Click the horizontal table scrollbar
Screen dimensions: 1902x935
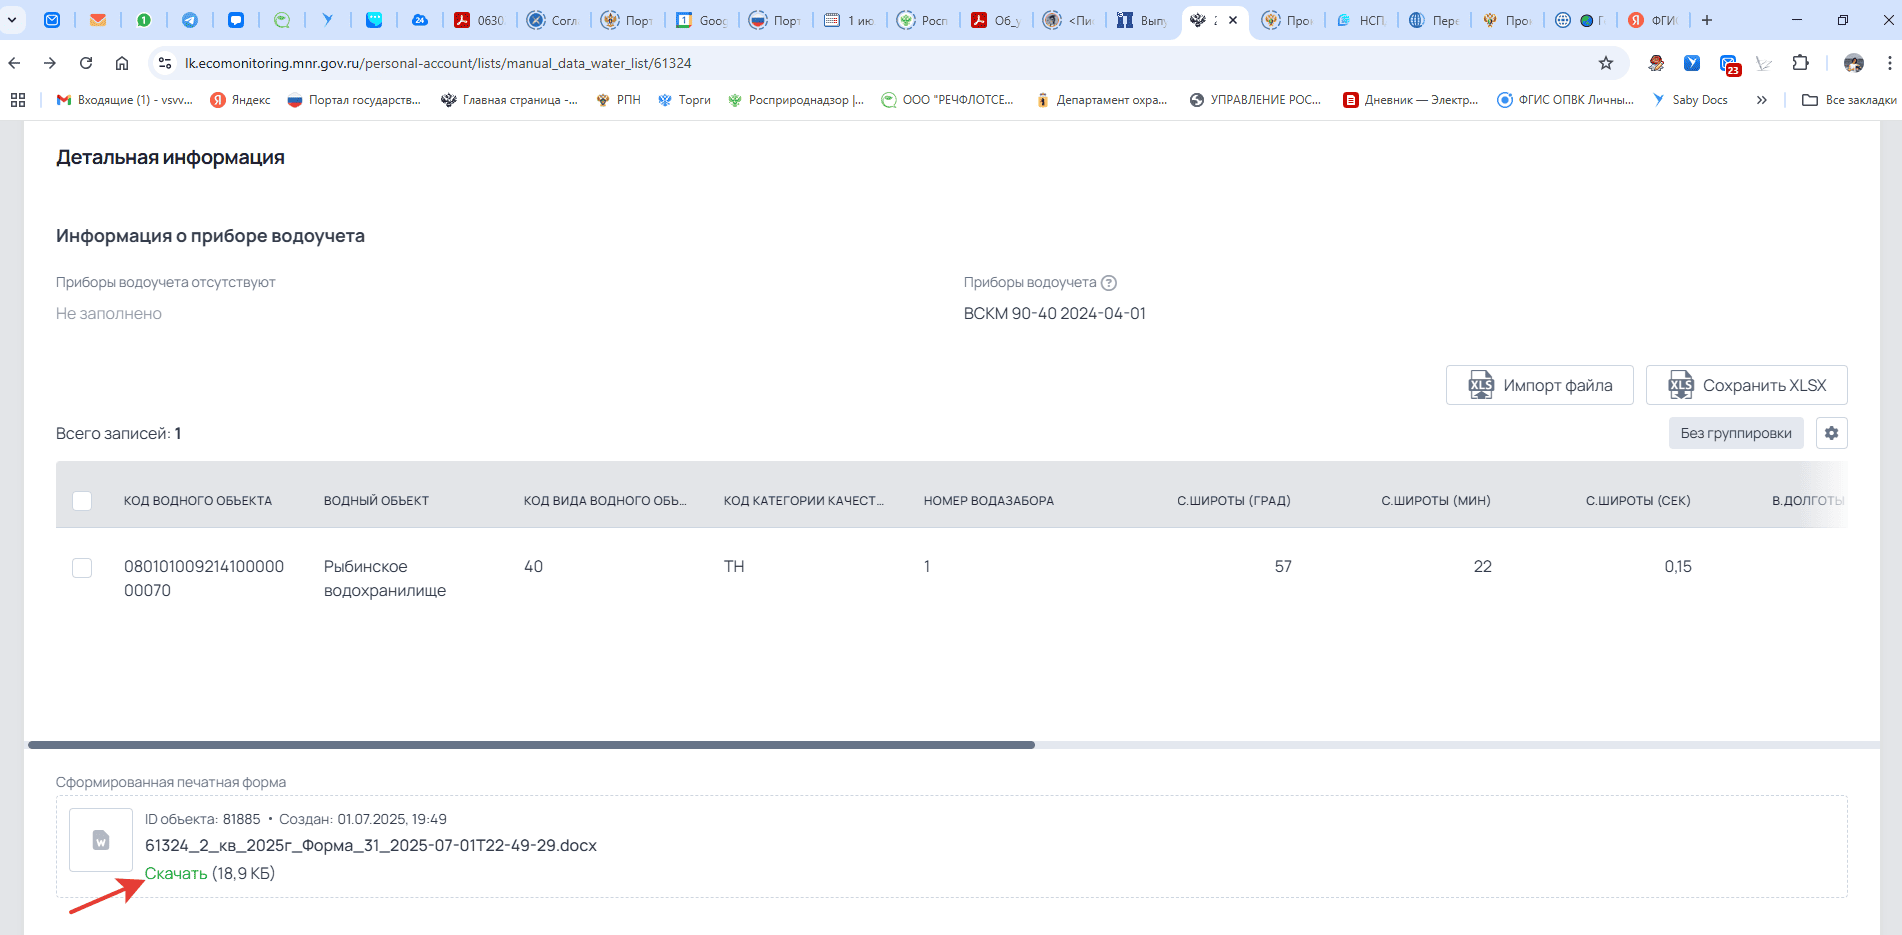point(531,745)
